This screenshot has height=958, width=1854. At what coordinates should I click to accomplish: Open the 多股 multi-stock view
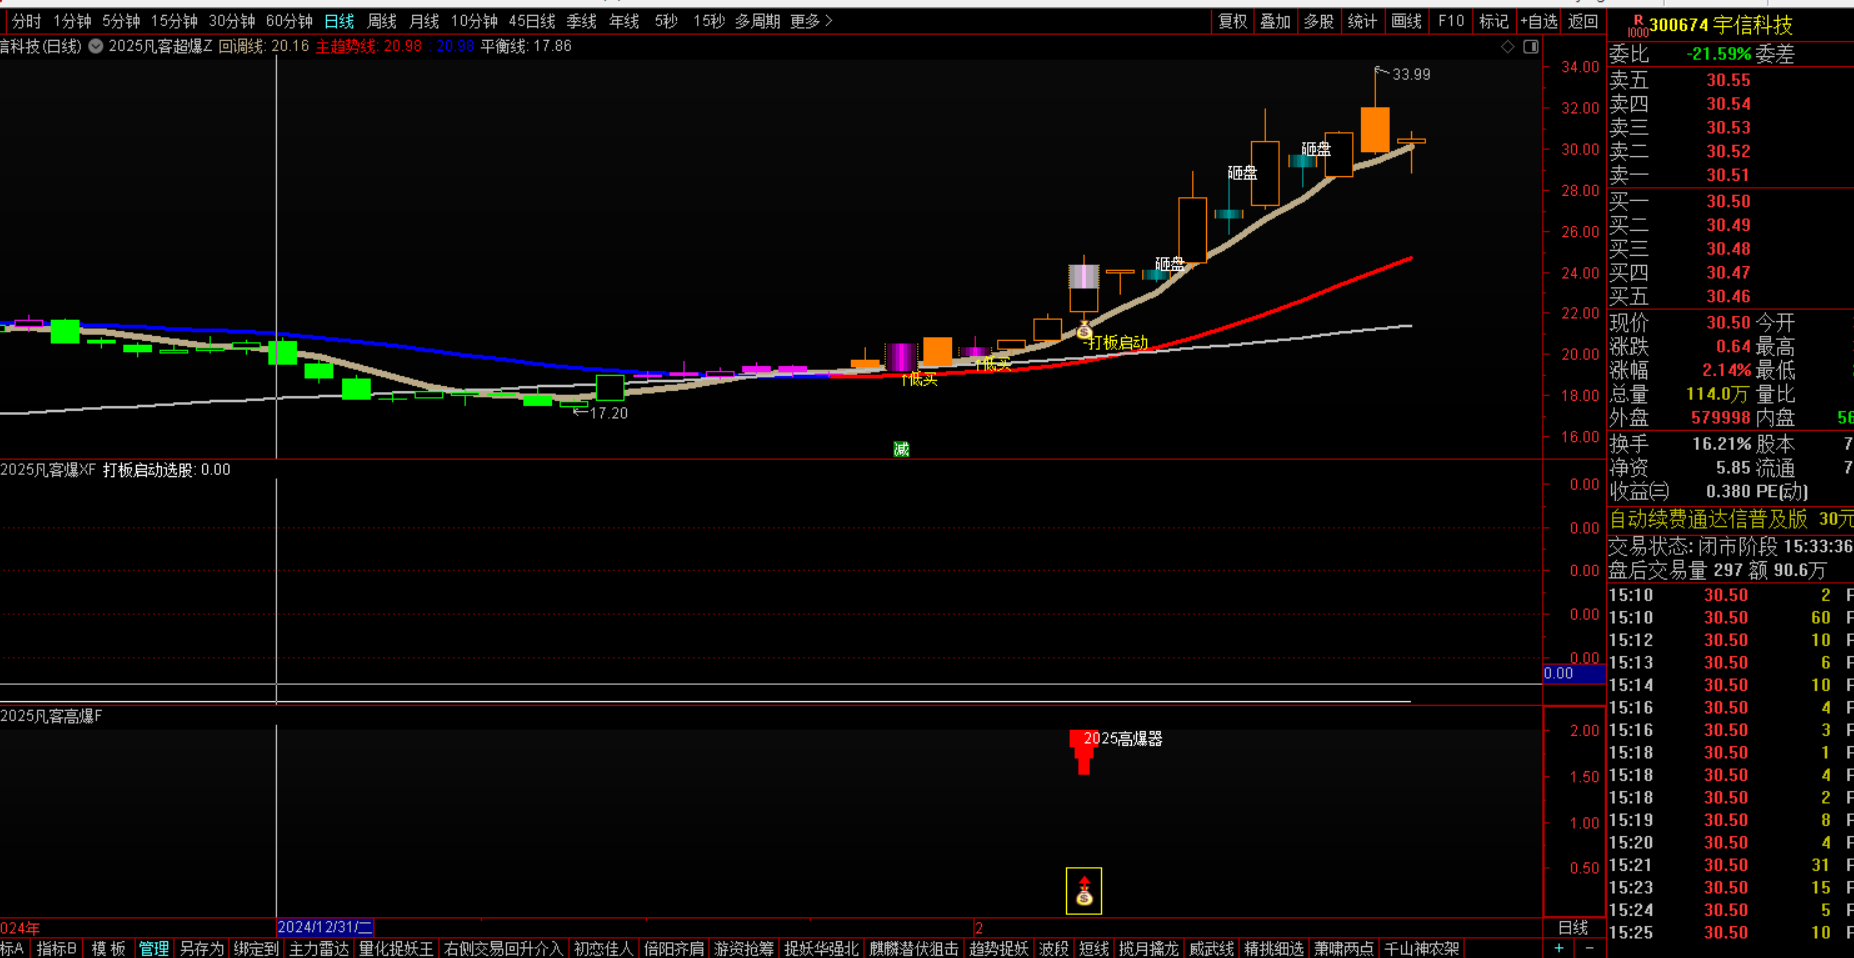tap(1319, 21)
